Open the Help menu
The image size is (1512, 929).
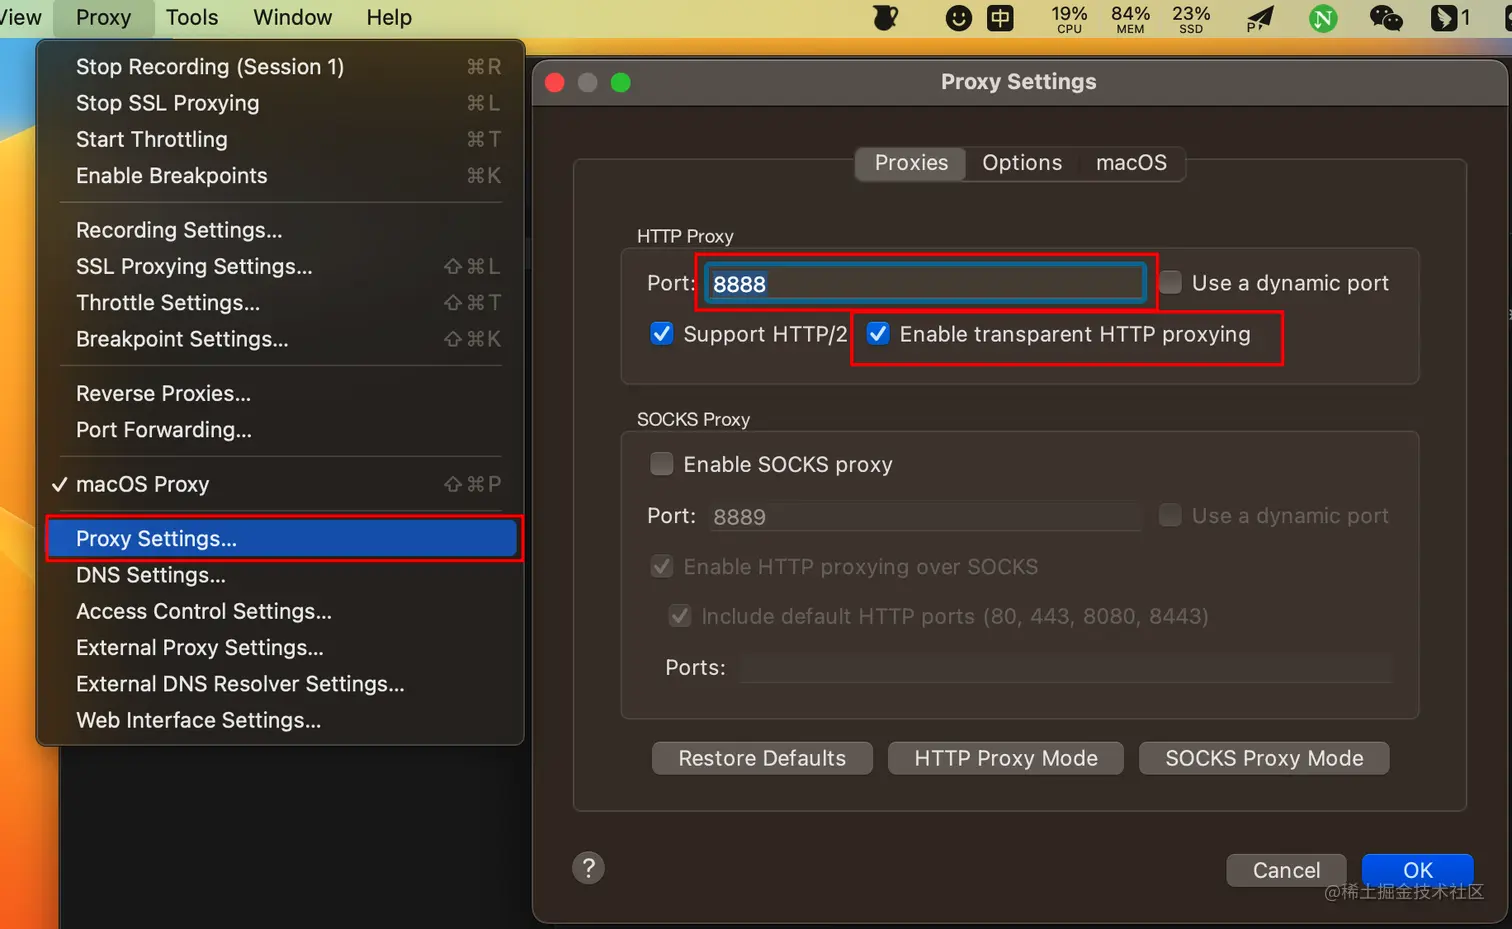click(x=389, y=18)
